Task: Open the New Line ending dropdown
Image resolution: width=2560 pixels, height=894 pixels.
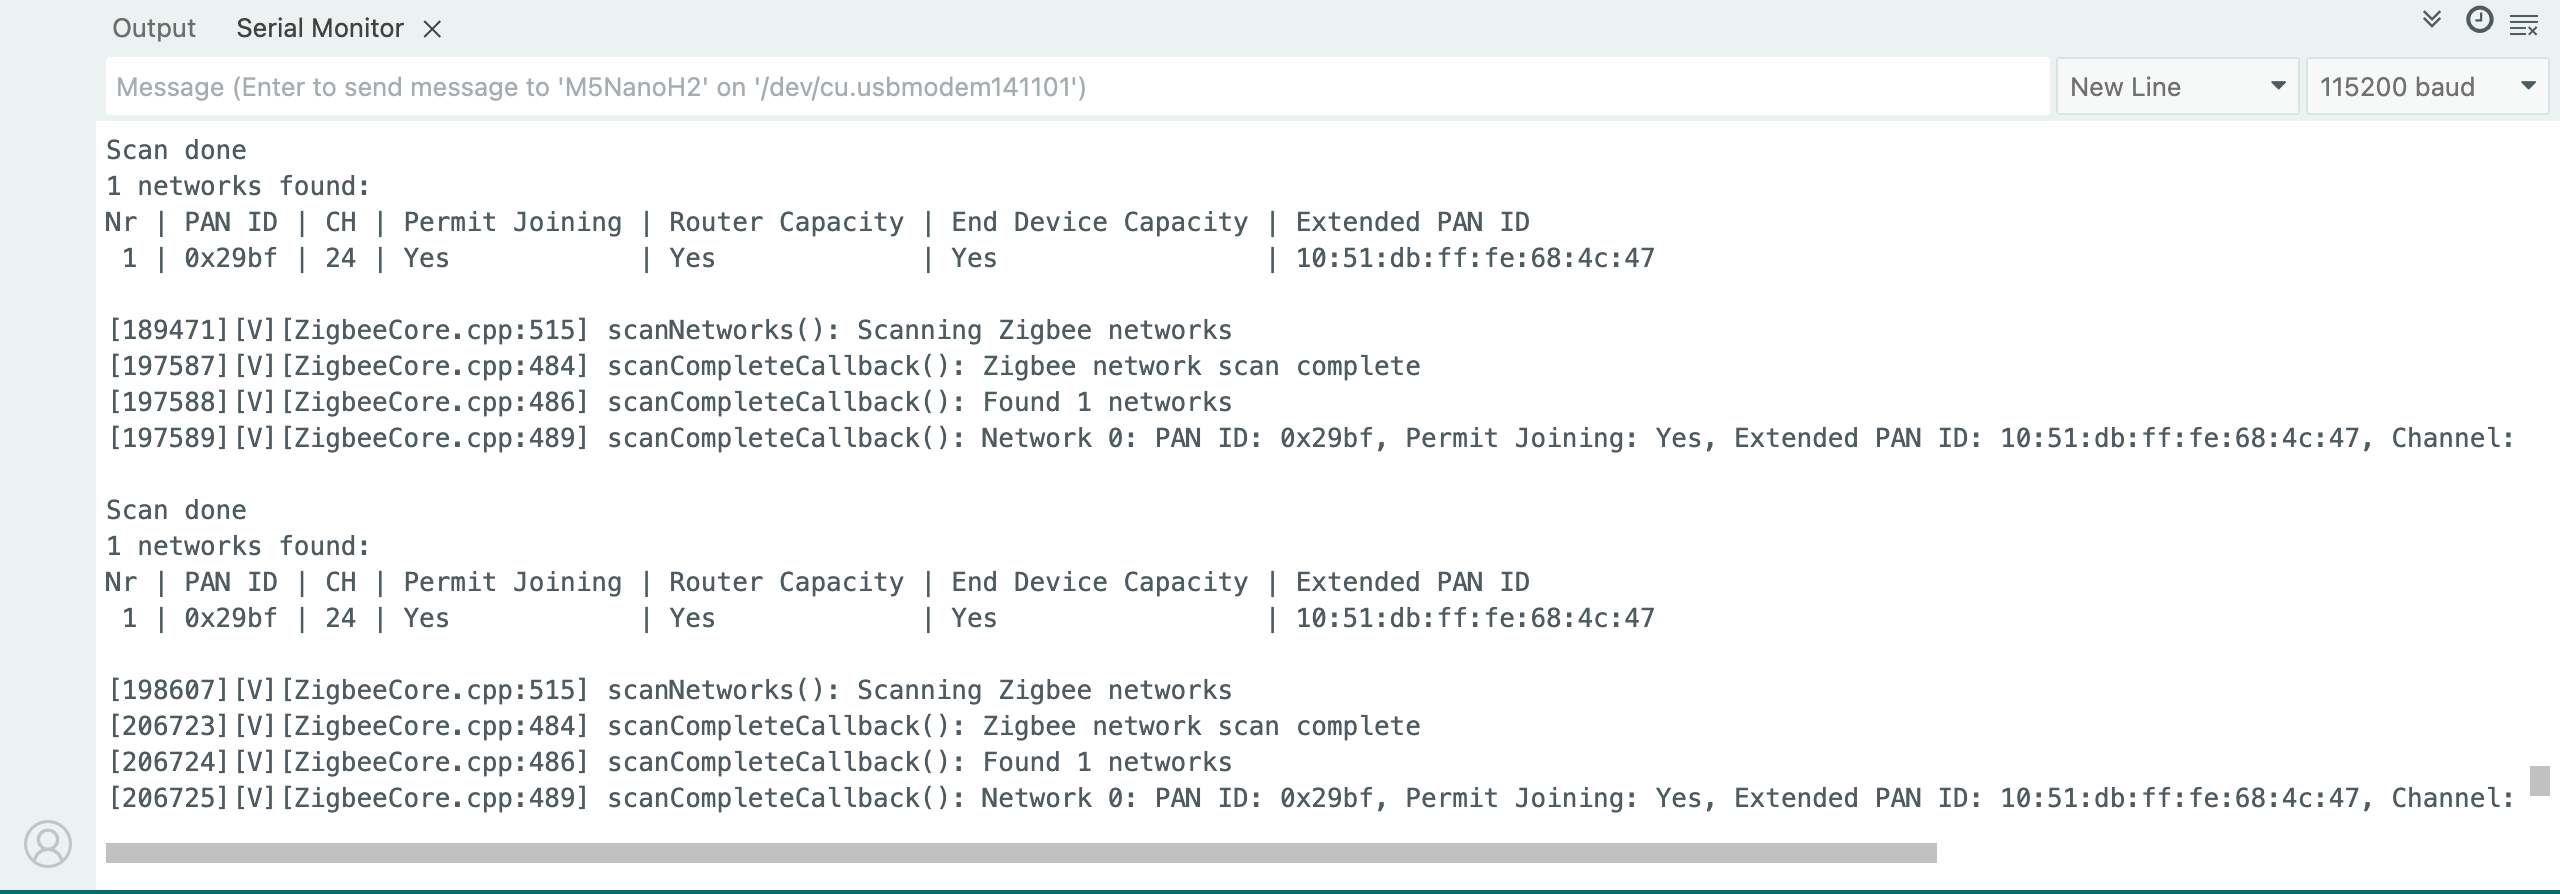Action: pos(2176,87)
